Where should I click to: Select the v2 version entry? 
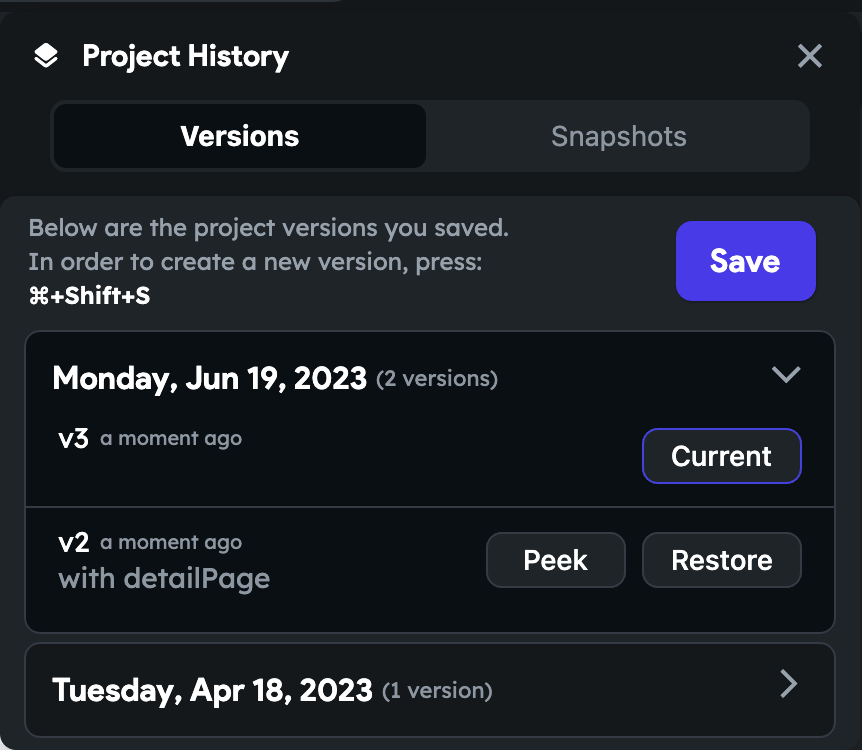pos(71,541)
